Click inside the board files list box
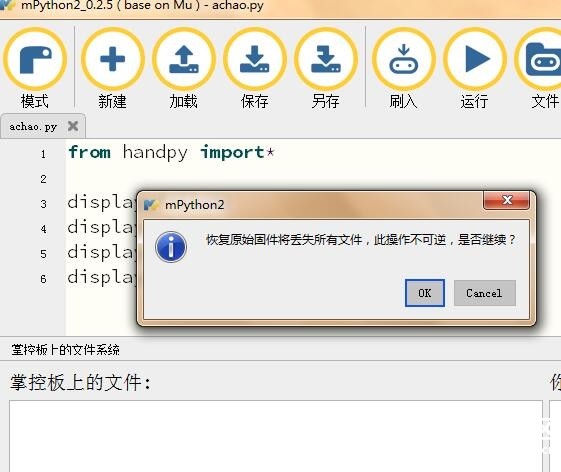The image size is (561, 472). tap(275, 436)
